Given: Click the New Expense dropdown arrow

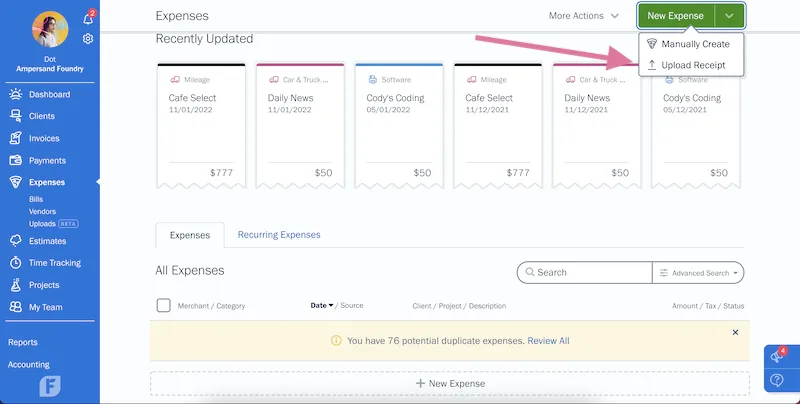Looking at the screenshot, I should pos(730,16).
